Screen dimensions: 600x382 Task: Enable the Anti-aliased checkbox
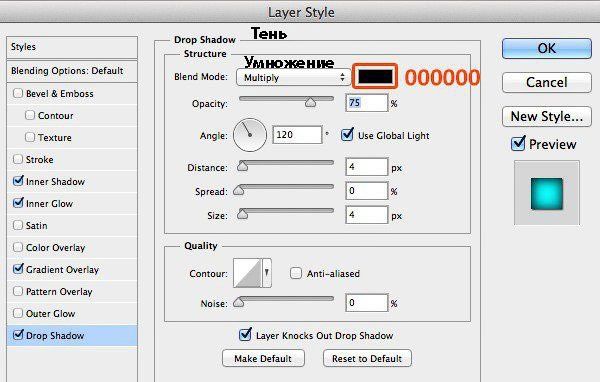pyautogui.click(x=295, y=273)
